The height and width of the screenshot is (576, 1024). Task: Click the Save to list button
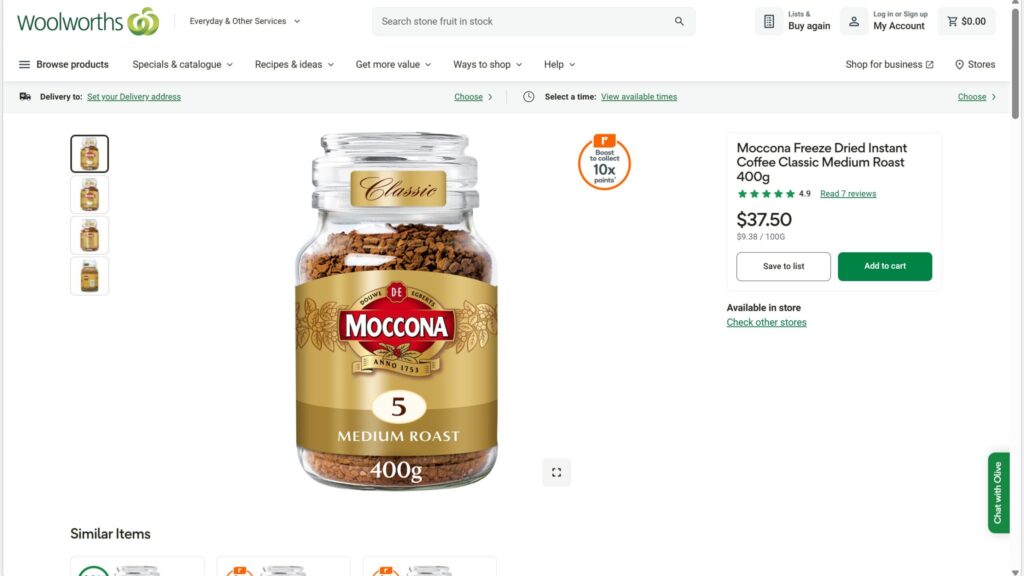pyautogui.click(x=783, y=266)
